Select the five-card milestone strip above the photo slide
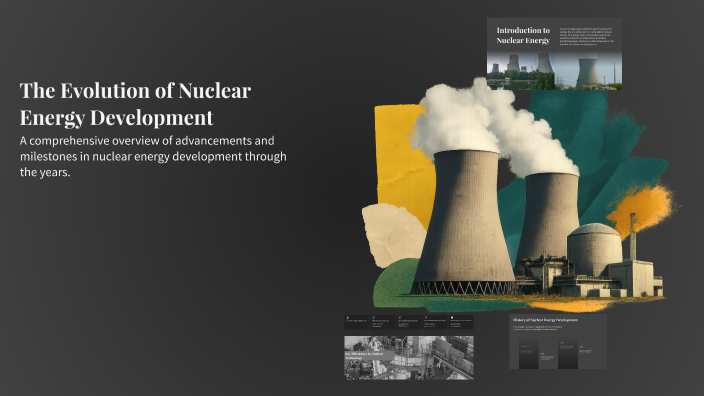This screenshot has height=396, width=704. (409, 322)
